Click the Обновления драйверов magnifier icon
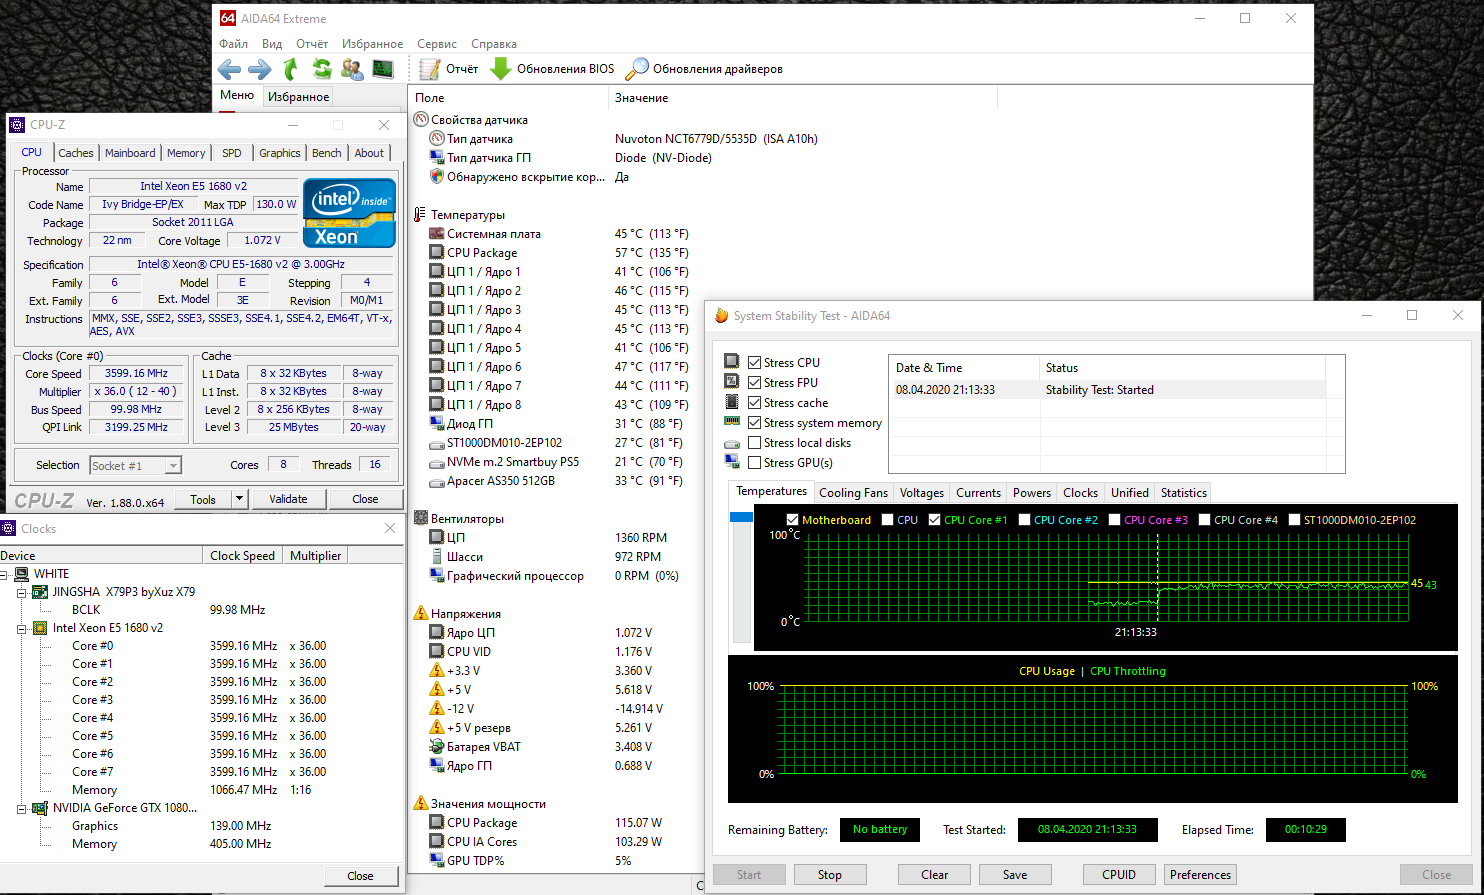The image size is (1484, 895). [x=637, y=69]
